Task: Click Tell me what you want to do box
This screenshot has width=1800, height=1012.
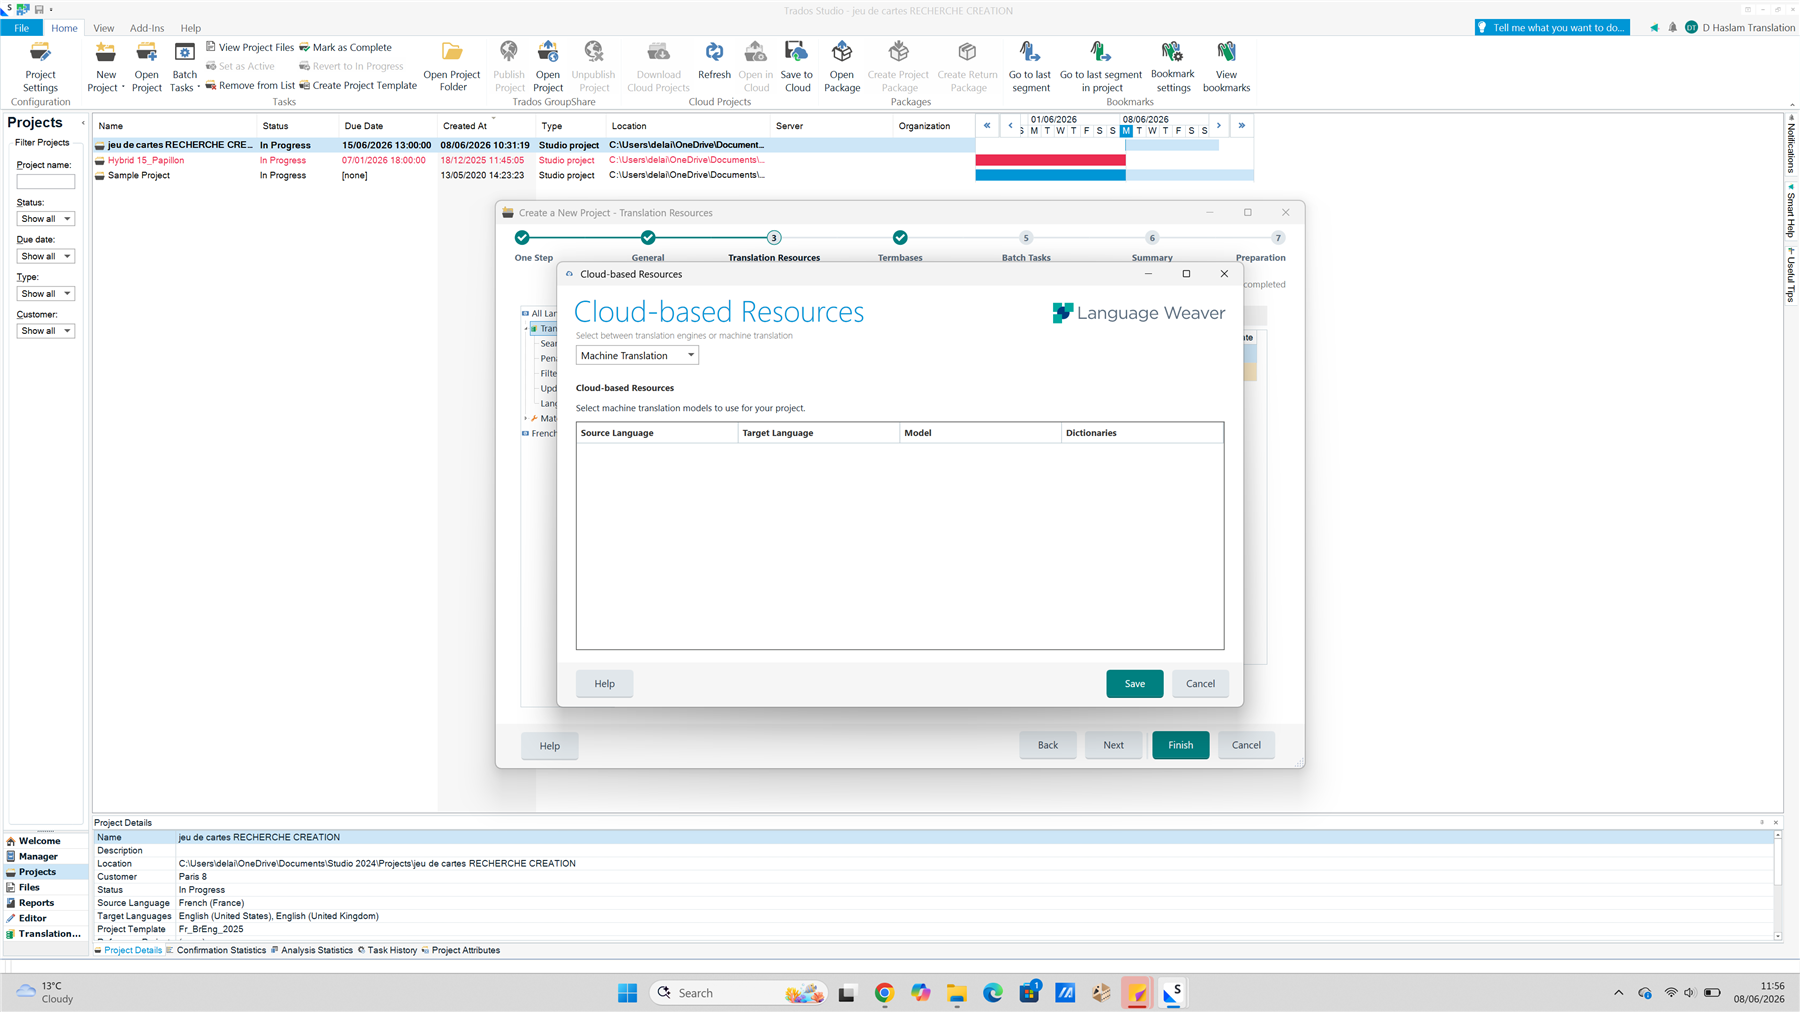Action: click(1552, 28)
